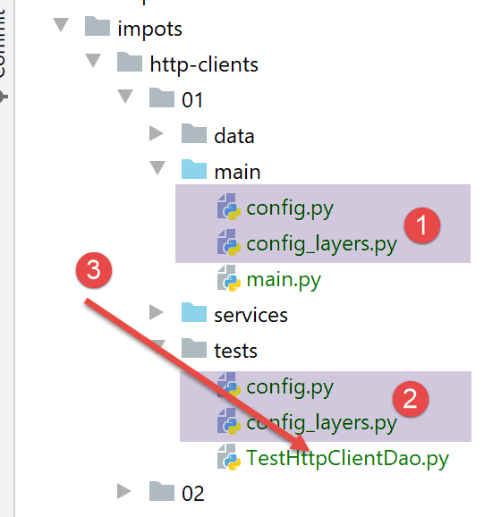Expand the 02 folder arrow
Image resolution: width=501 pixels, height=517 pixels.
(124, 492)
